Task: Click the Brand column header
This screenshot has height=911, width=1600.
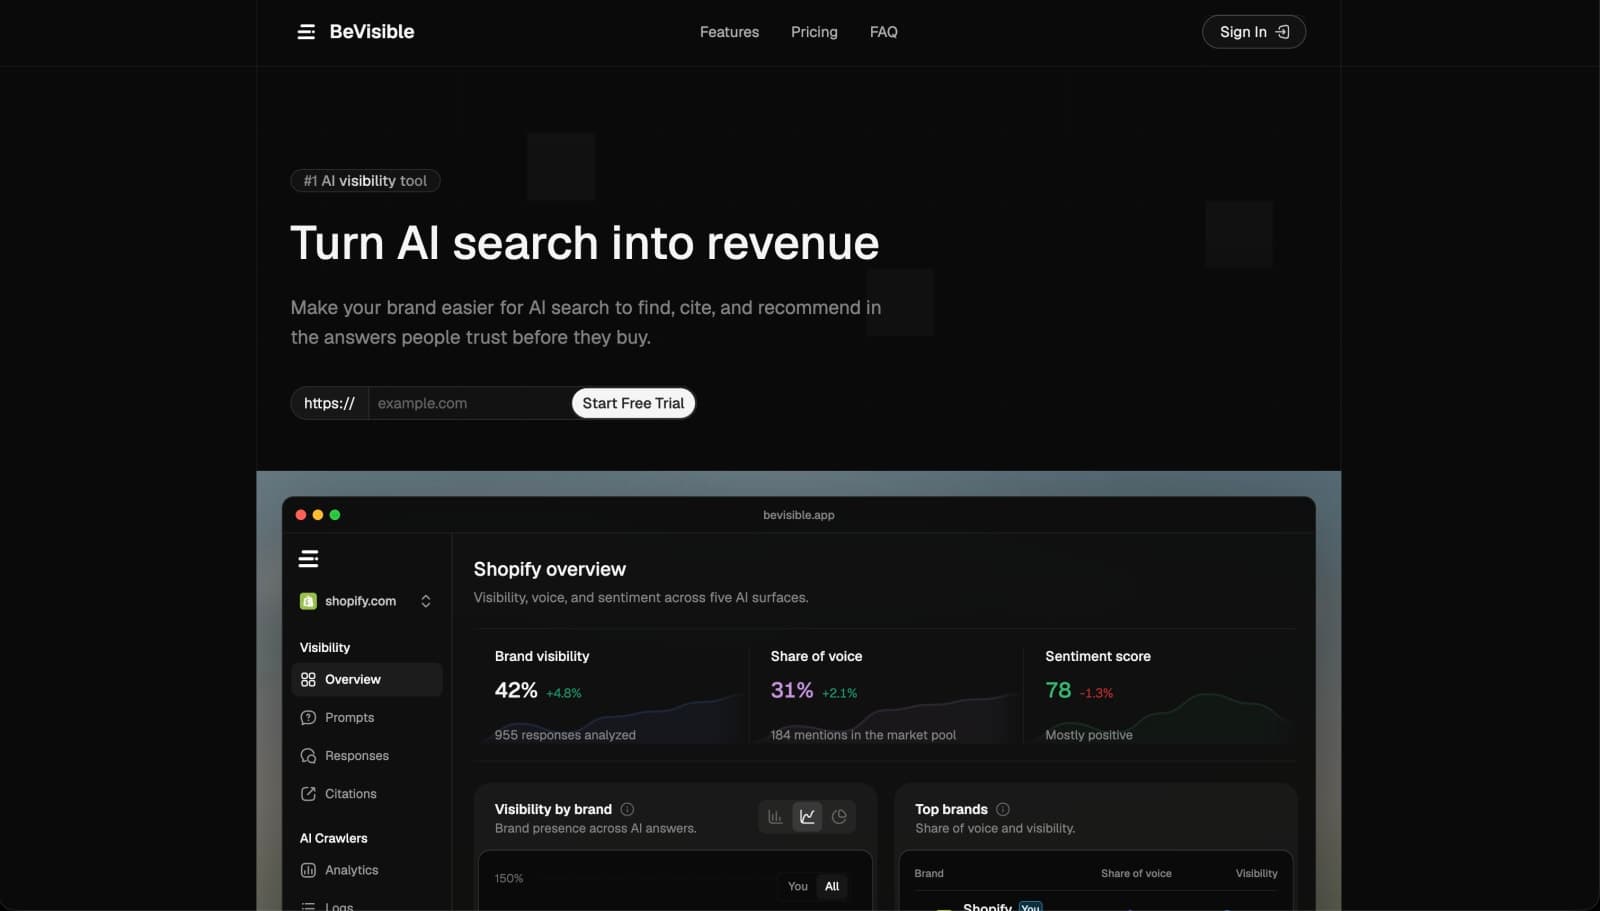Action: tap(929, 873)
